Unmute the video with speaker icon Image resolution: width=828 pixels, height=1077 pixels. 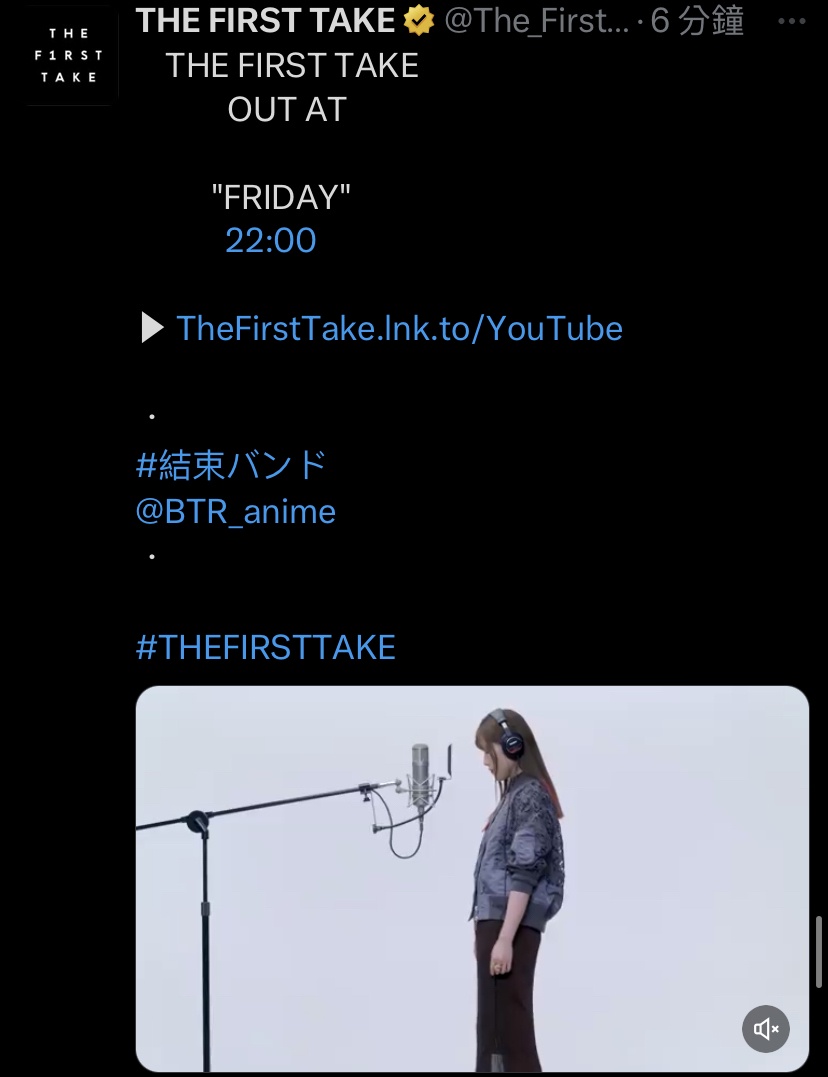(x=765, y=1028)
